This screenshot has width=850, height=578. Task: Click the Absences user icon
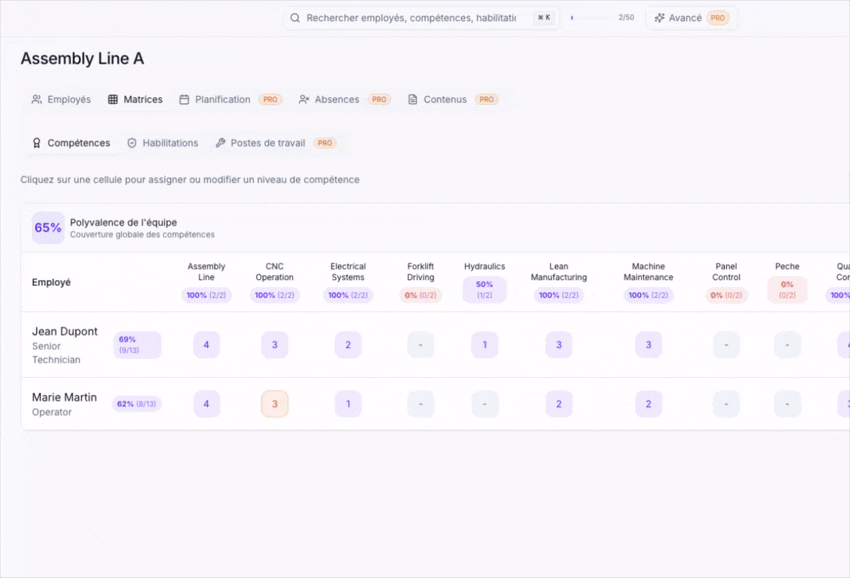pos(304,100)
